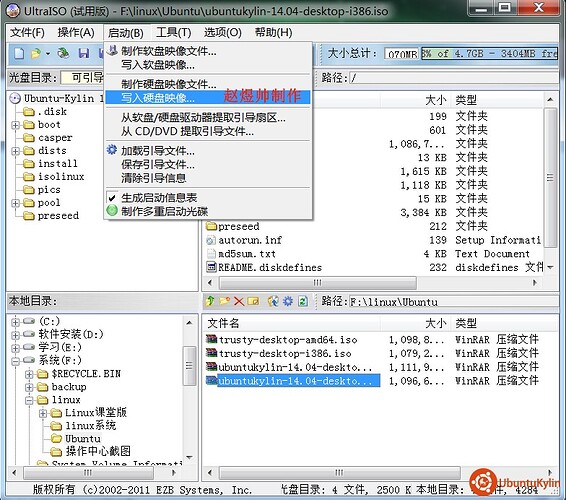Expand the 学习(E:) drive node

click(16, 348)
